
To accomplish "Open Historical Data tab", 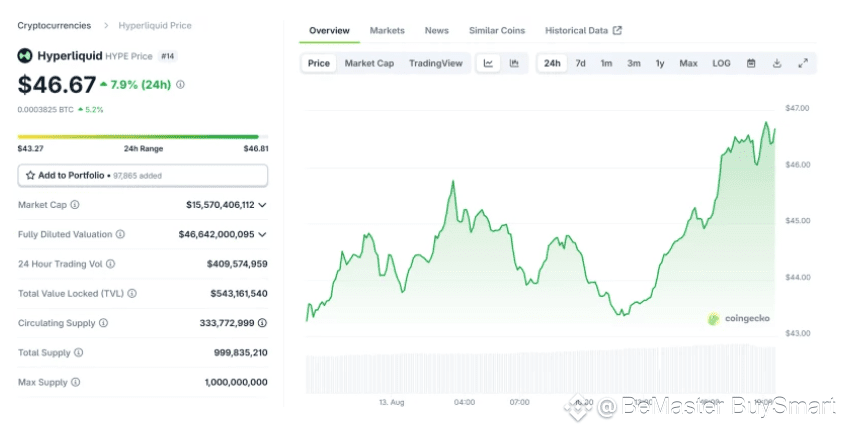I will 583,31.
